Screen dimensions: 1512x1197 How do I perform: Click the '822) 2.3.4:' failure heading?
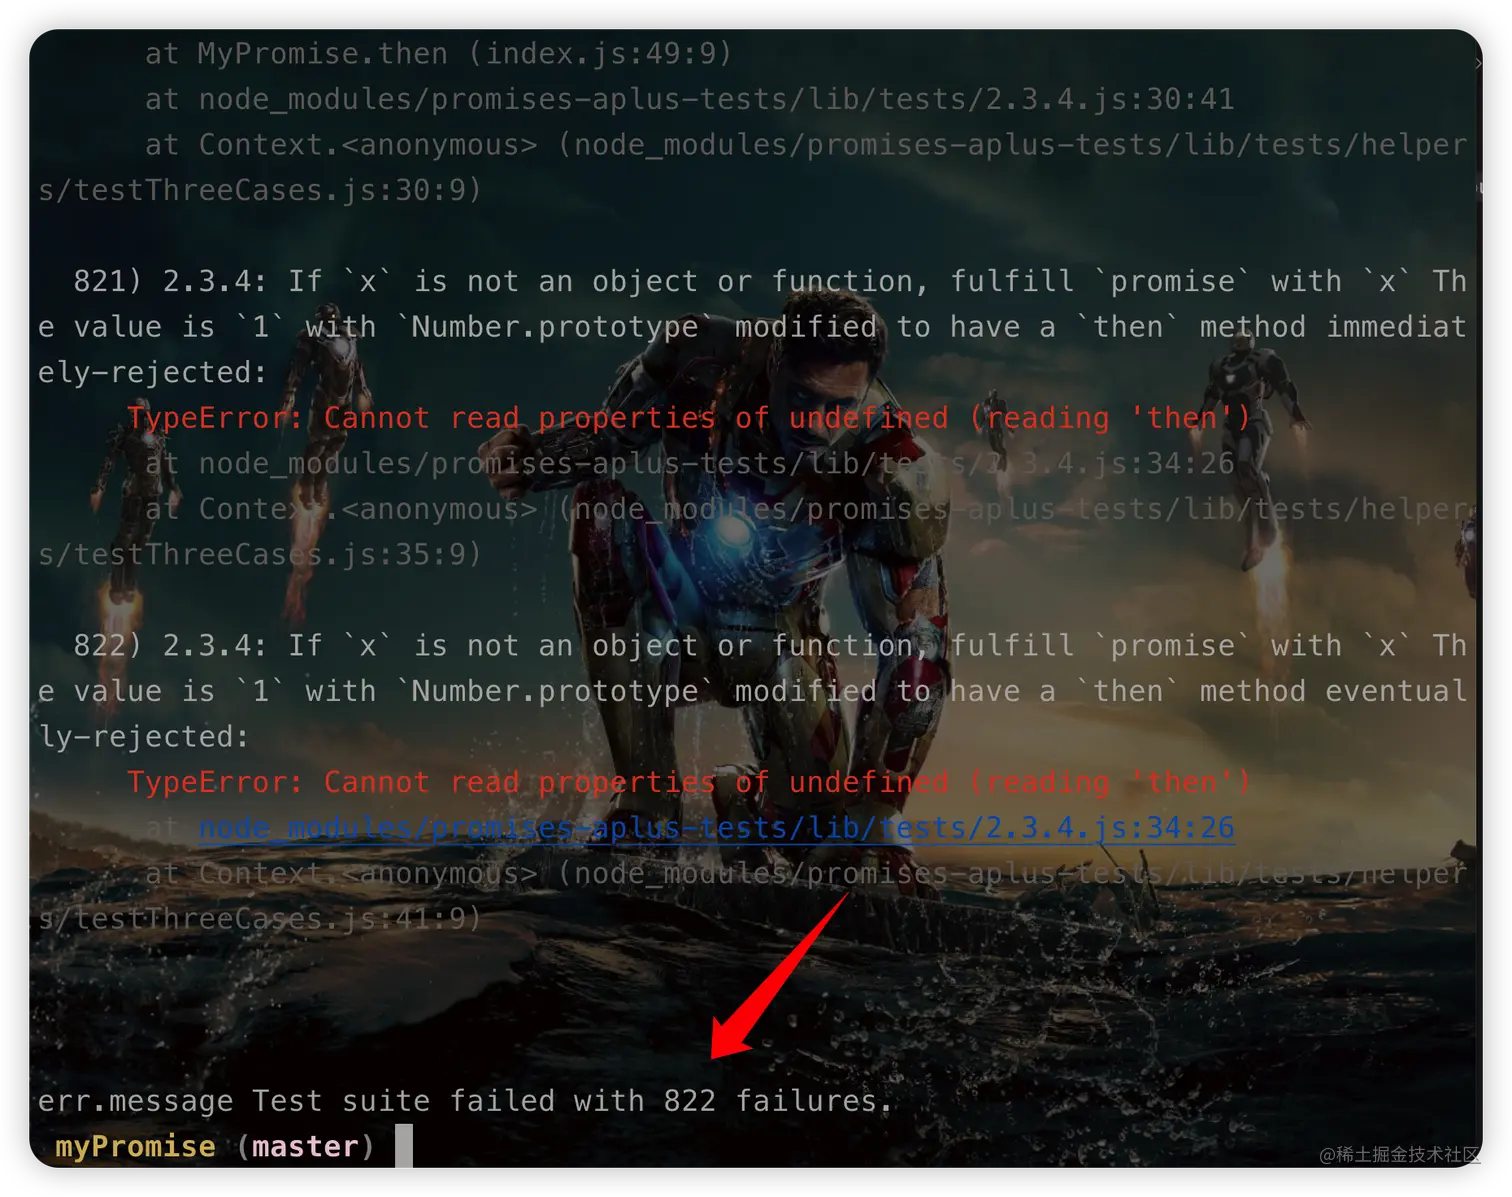point(170,646)
